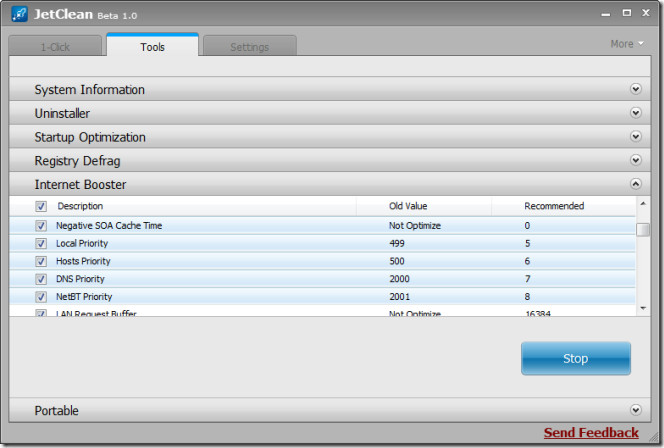Expand the System Information section arrow
The width and height of the screenshot is (664, 448).
tap(636, 89)
